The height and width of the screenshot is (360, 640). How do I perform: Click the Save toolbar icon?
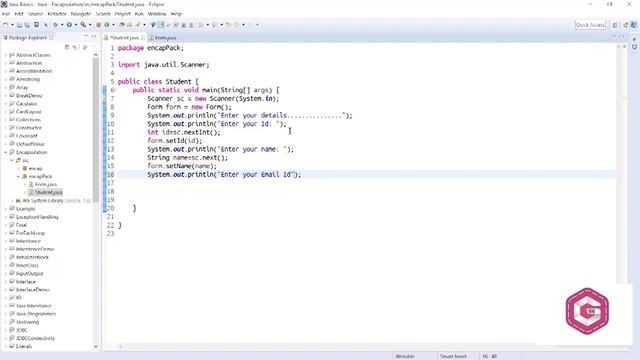pos(20,25)
